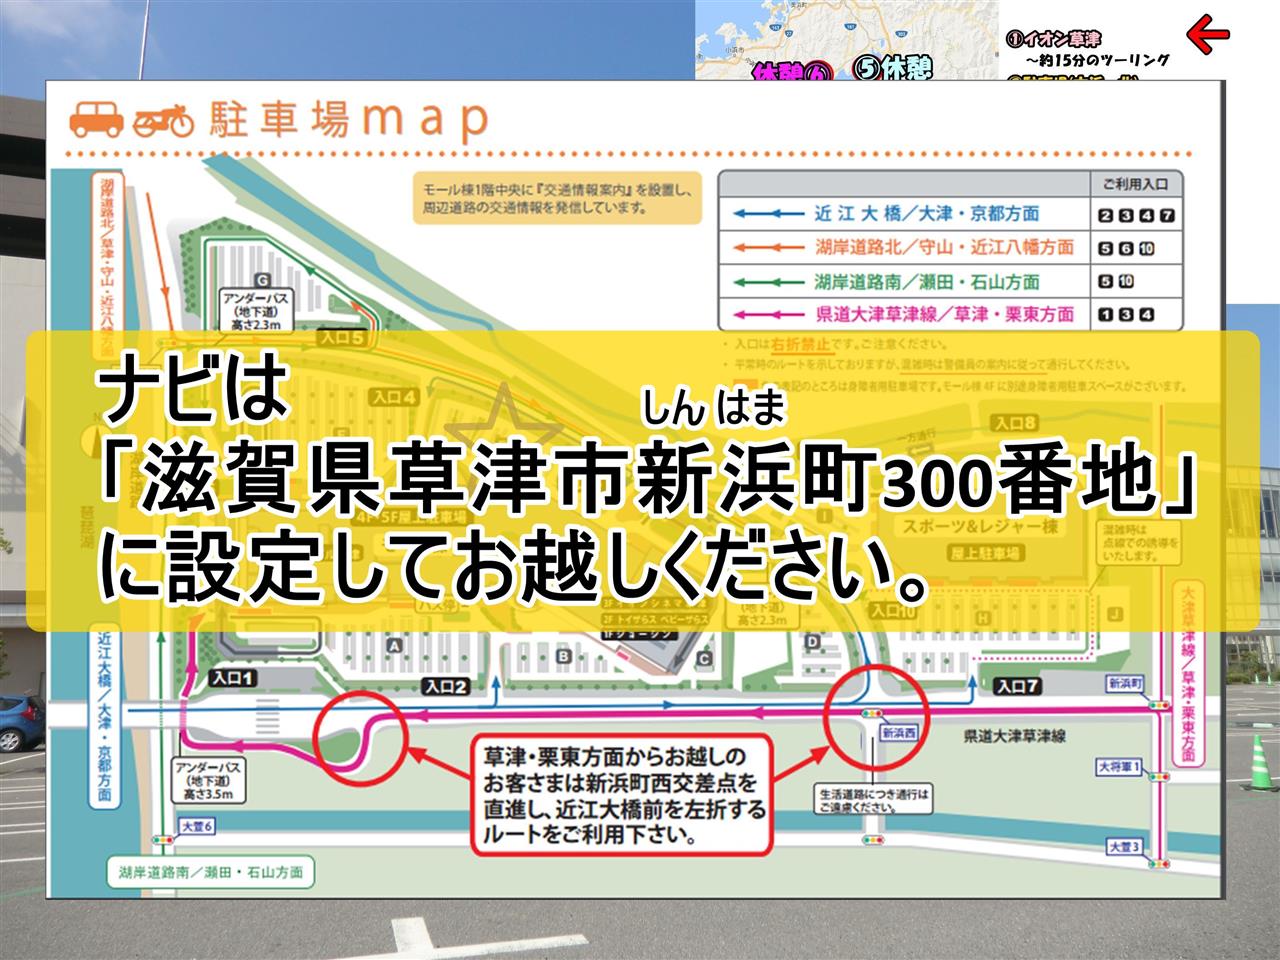This screenshot has height=960, width=1280.
Task: Click the '入口1' entrance label on map
Action: [x=234, y=679]
